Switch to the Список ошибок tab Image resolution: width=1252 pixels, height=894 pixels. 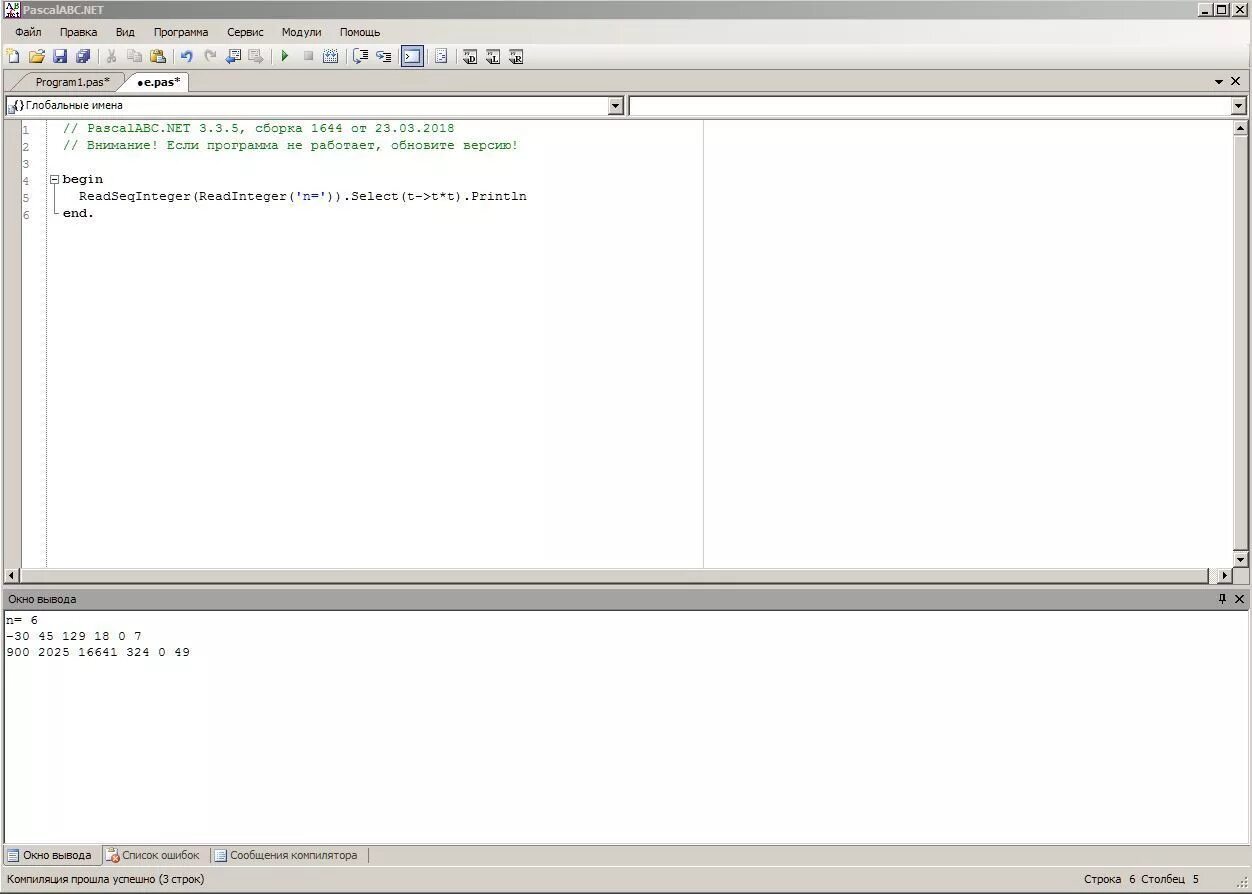tap(153, 855)
